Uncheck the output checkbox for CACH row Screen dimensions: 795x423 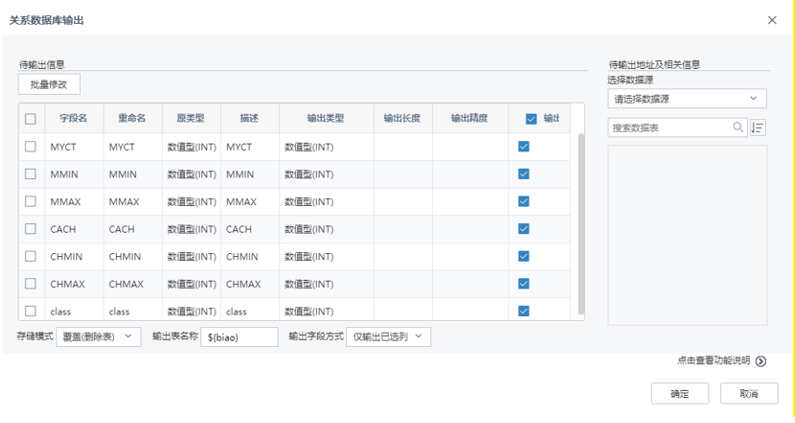point(524,229)
